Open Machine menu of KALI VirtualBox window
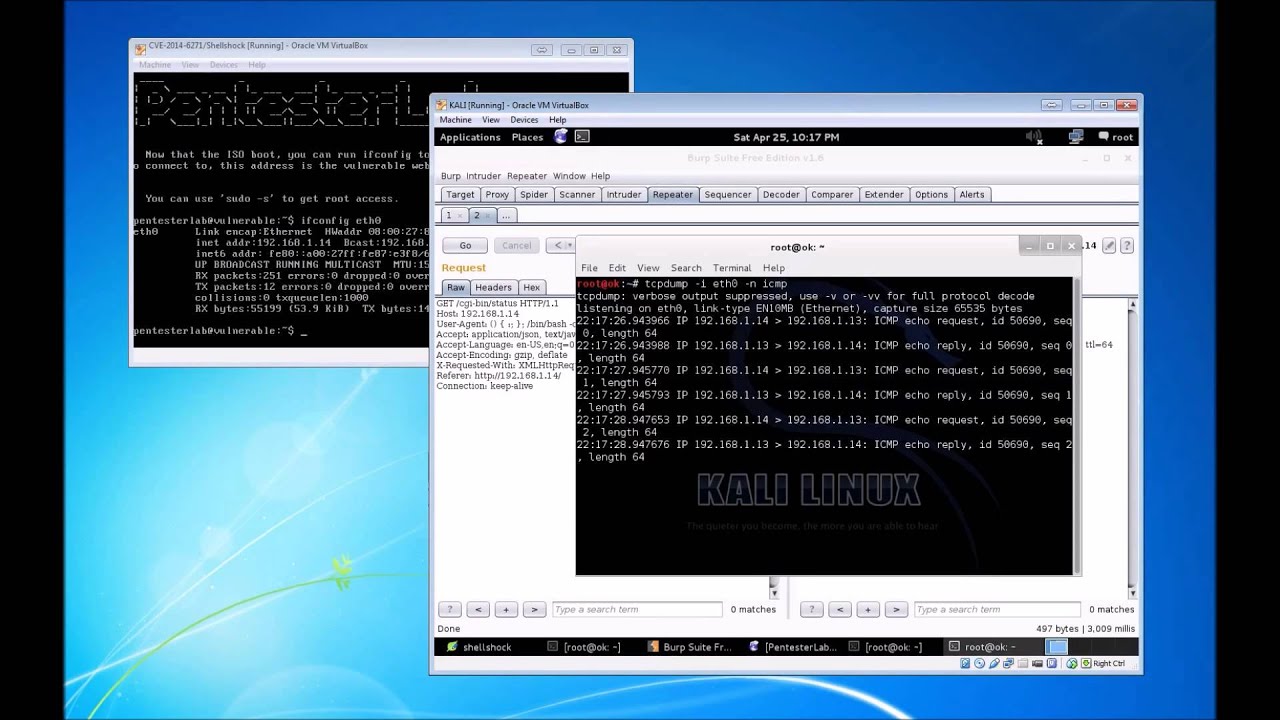 (x=456, y=120)
